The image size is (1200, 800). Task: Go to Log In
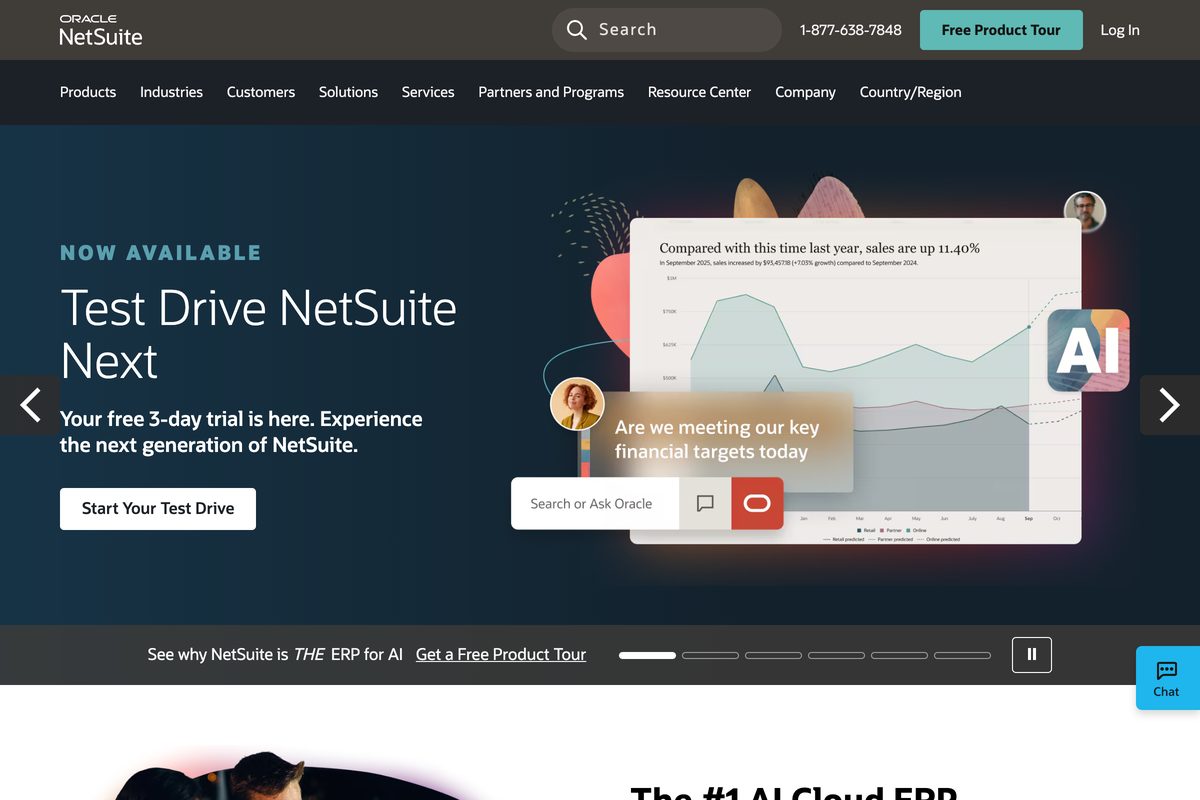coord(1120,30)
